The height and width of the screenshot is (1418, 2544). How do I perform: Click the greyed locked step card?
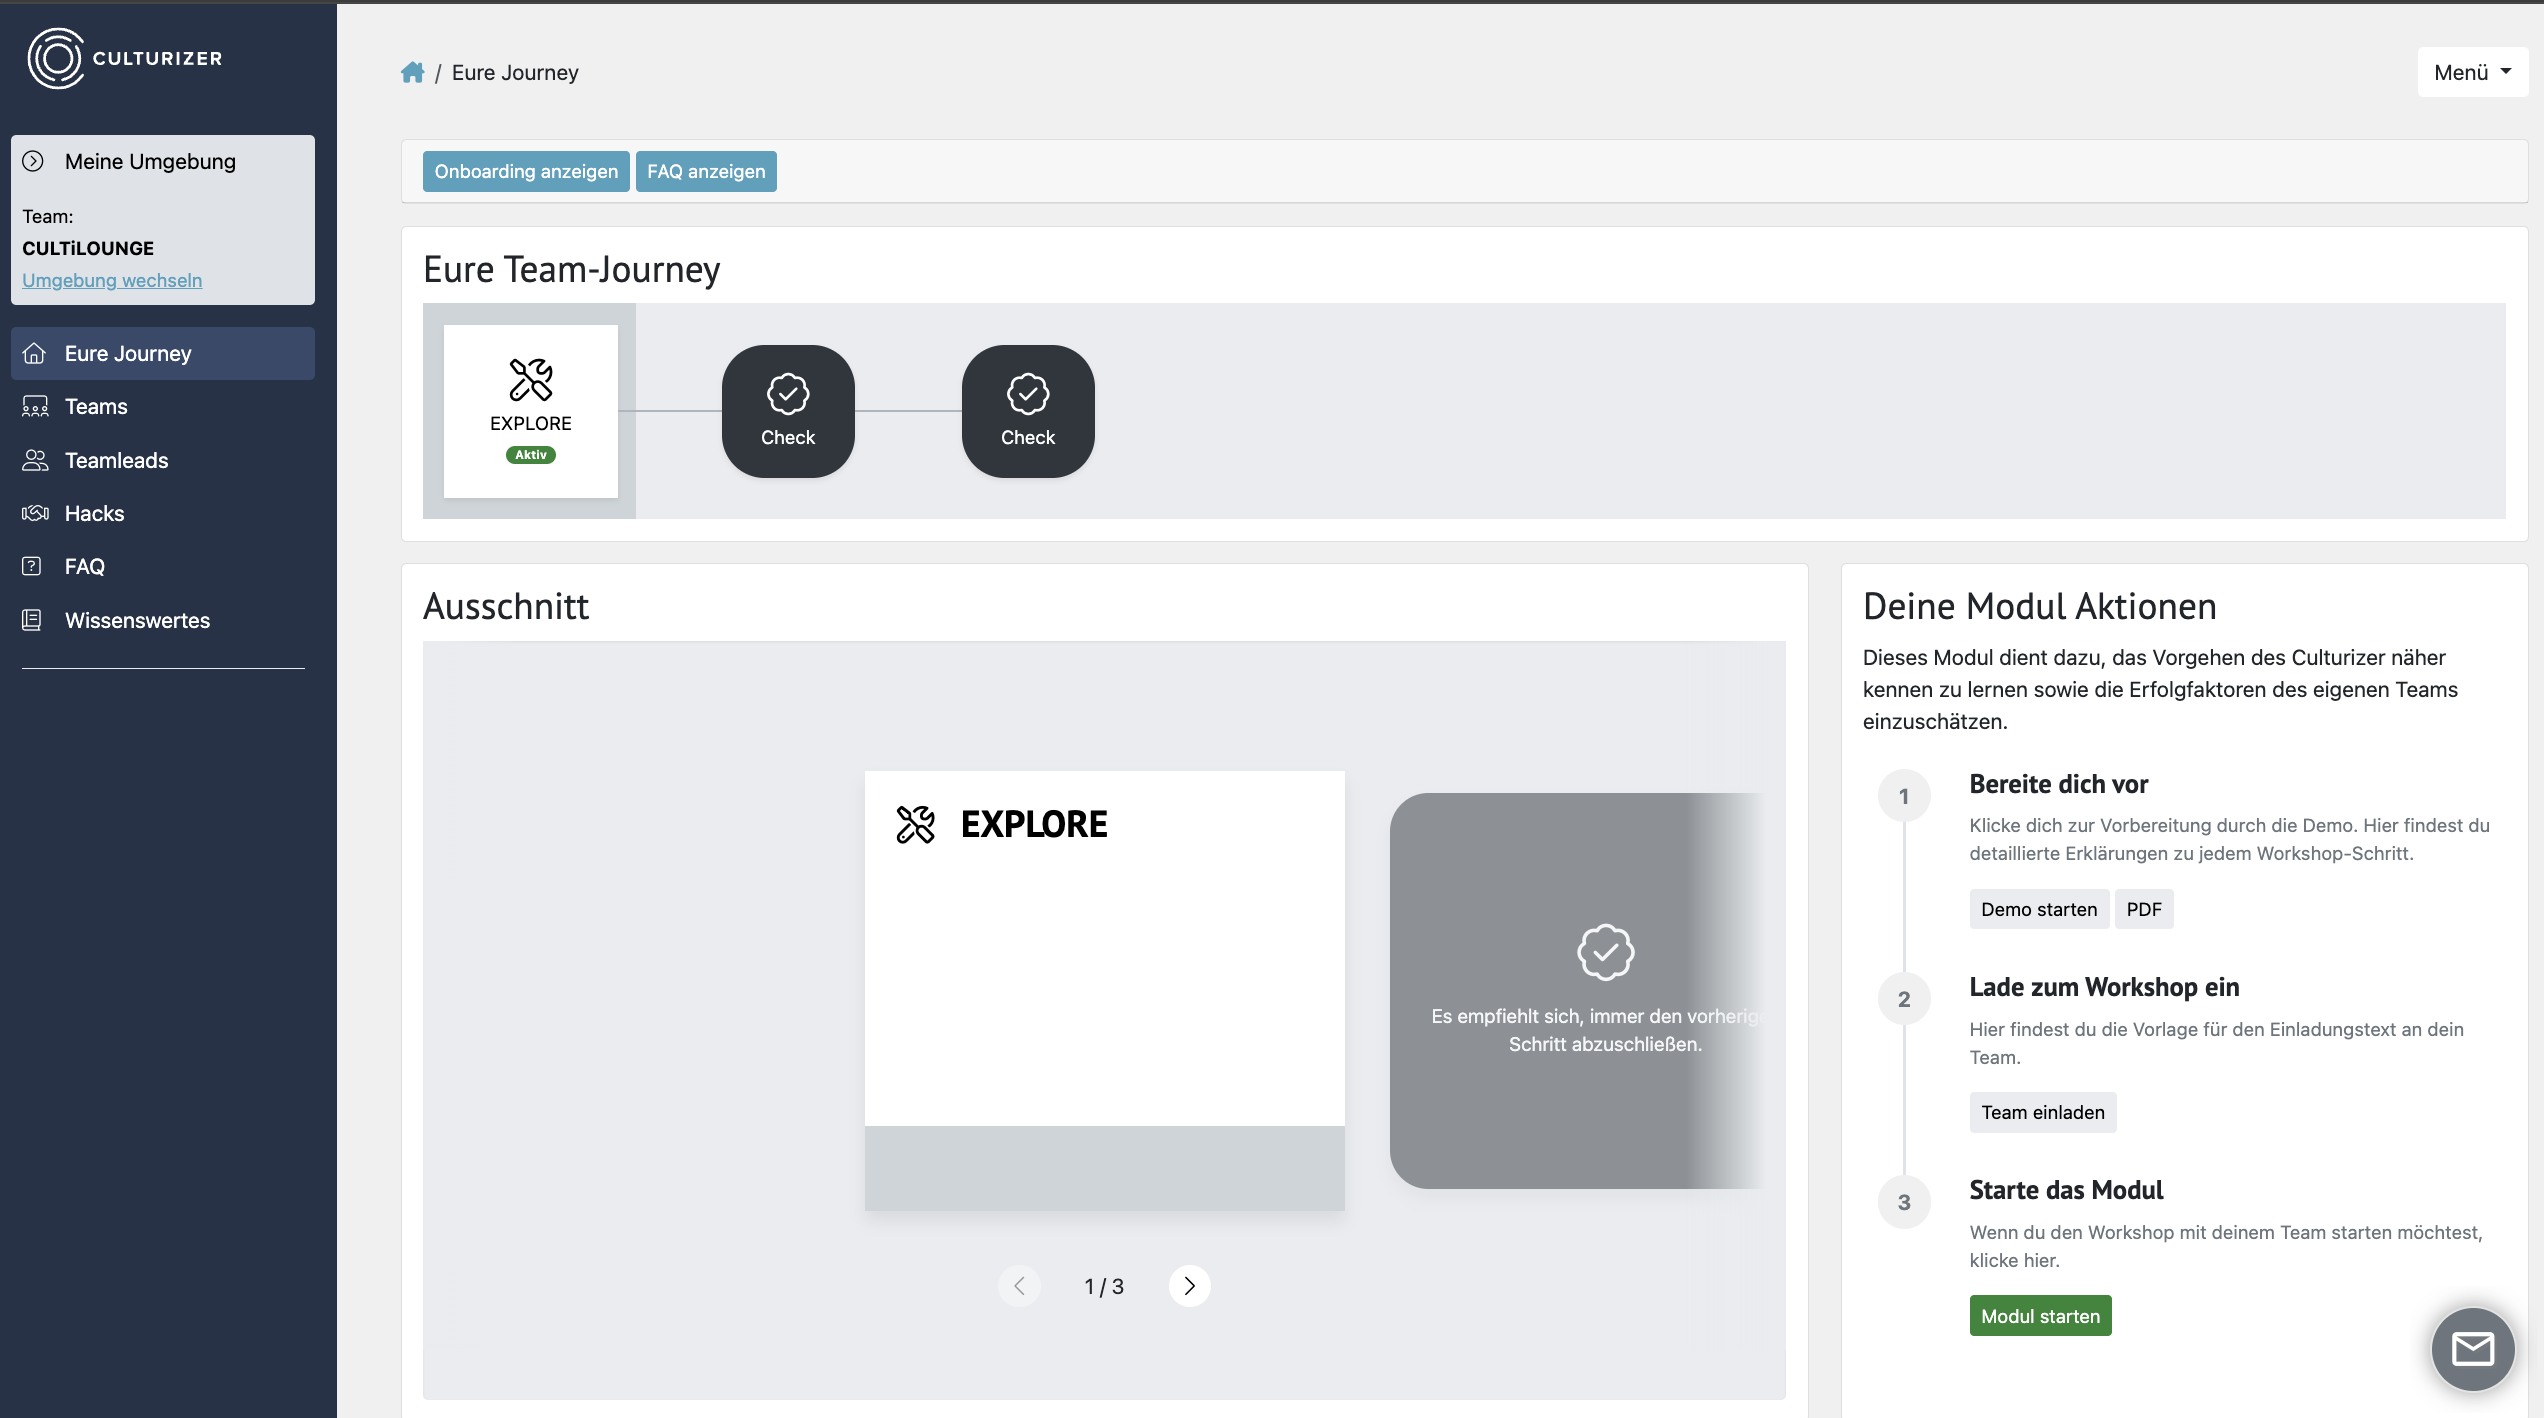point(1575,990)
